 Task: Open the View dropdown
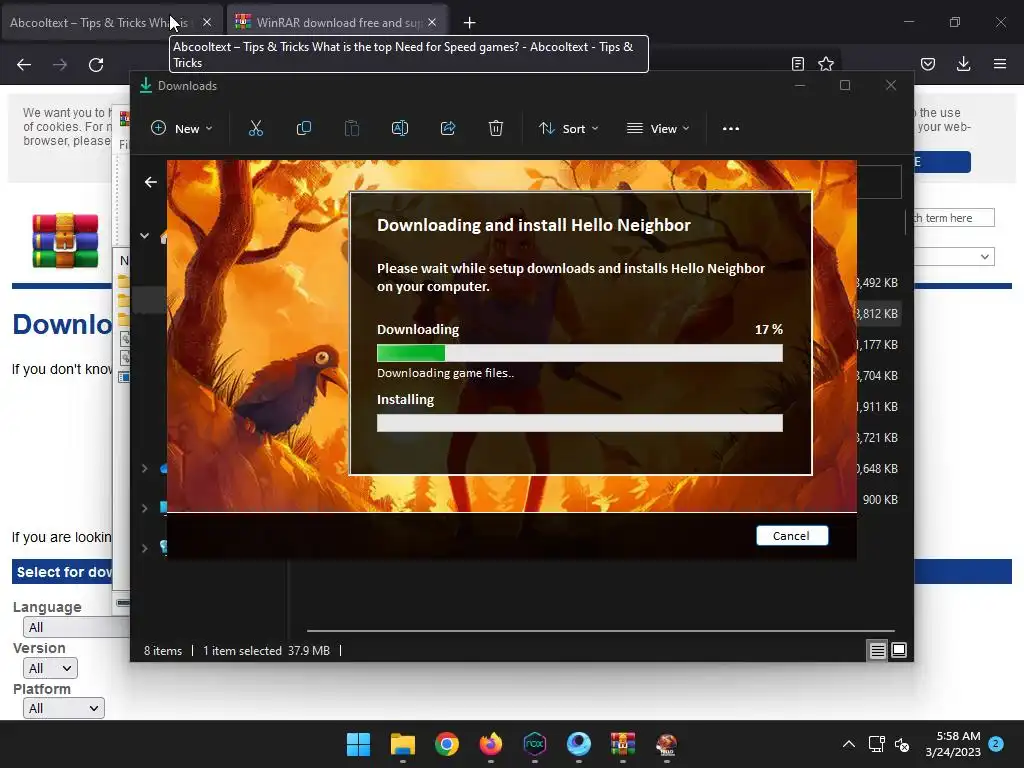658,129
